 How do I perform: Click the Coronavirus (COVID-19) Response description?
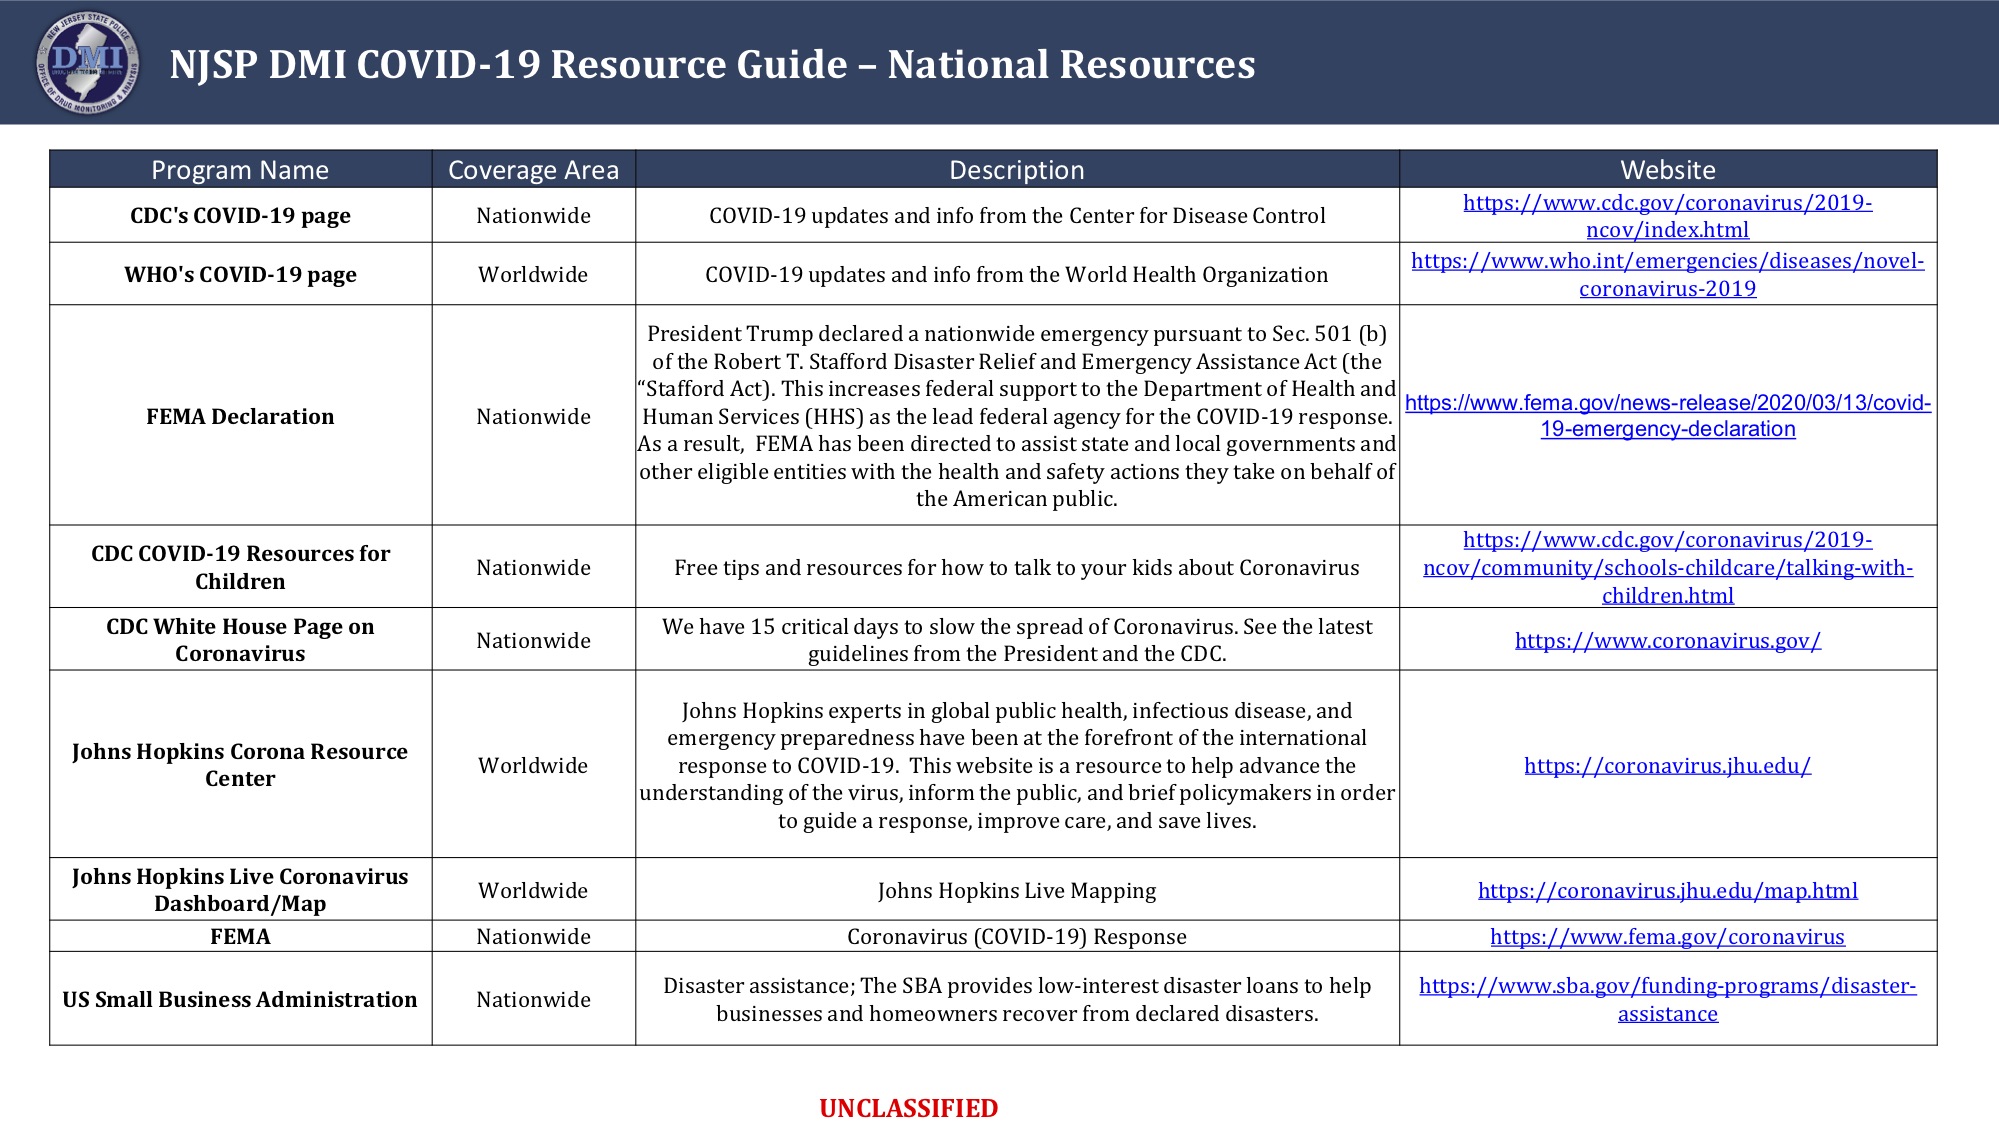(1017, 936)
